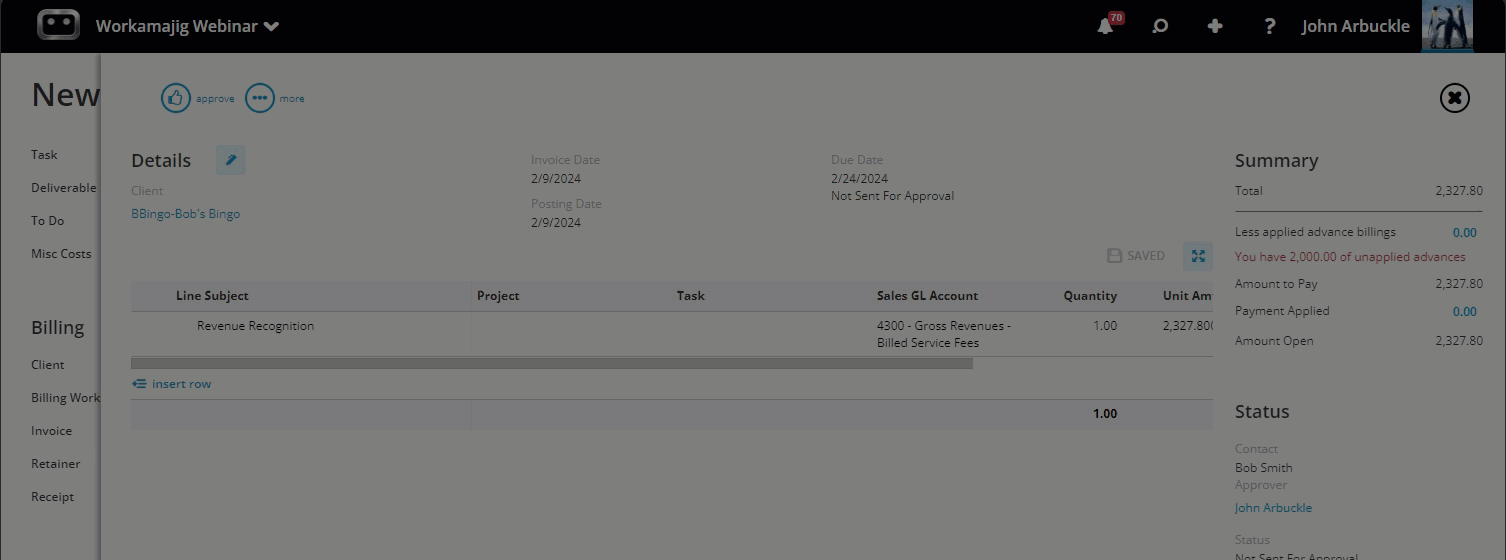Screen dimensions: 1506x560
Task: Select the Revenue Recognition line cell
Action: pos(255,326)
